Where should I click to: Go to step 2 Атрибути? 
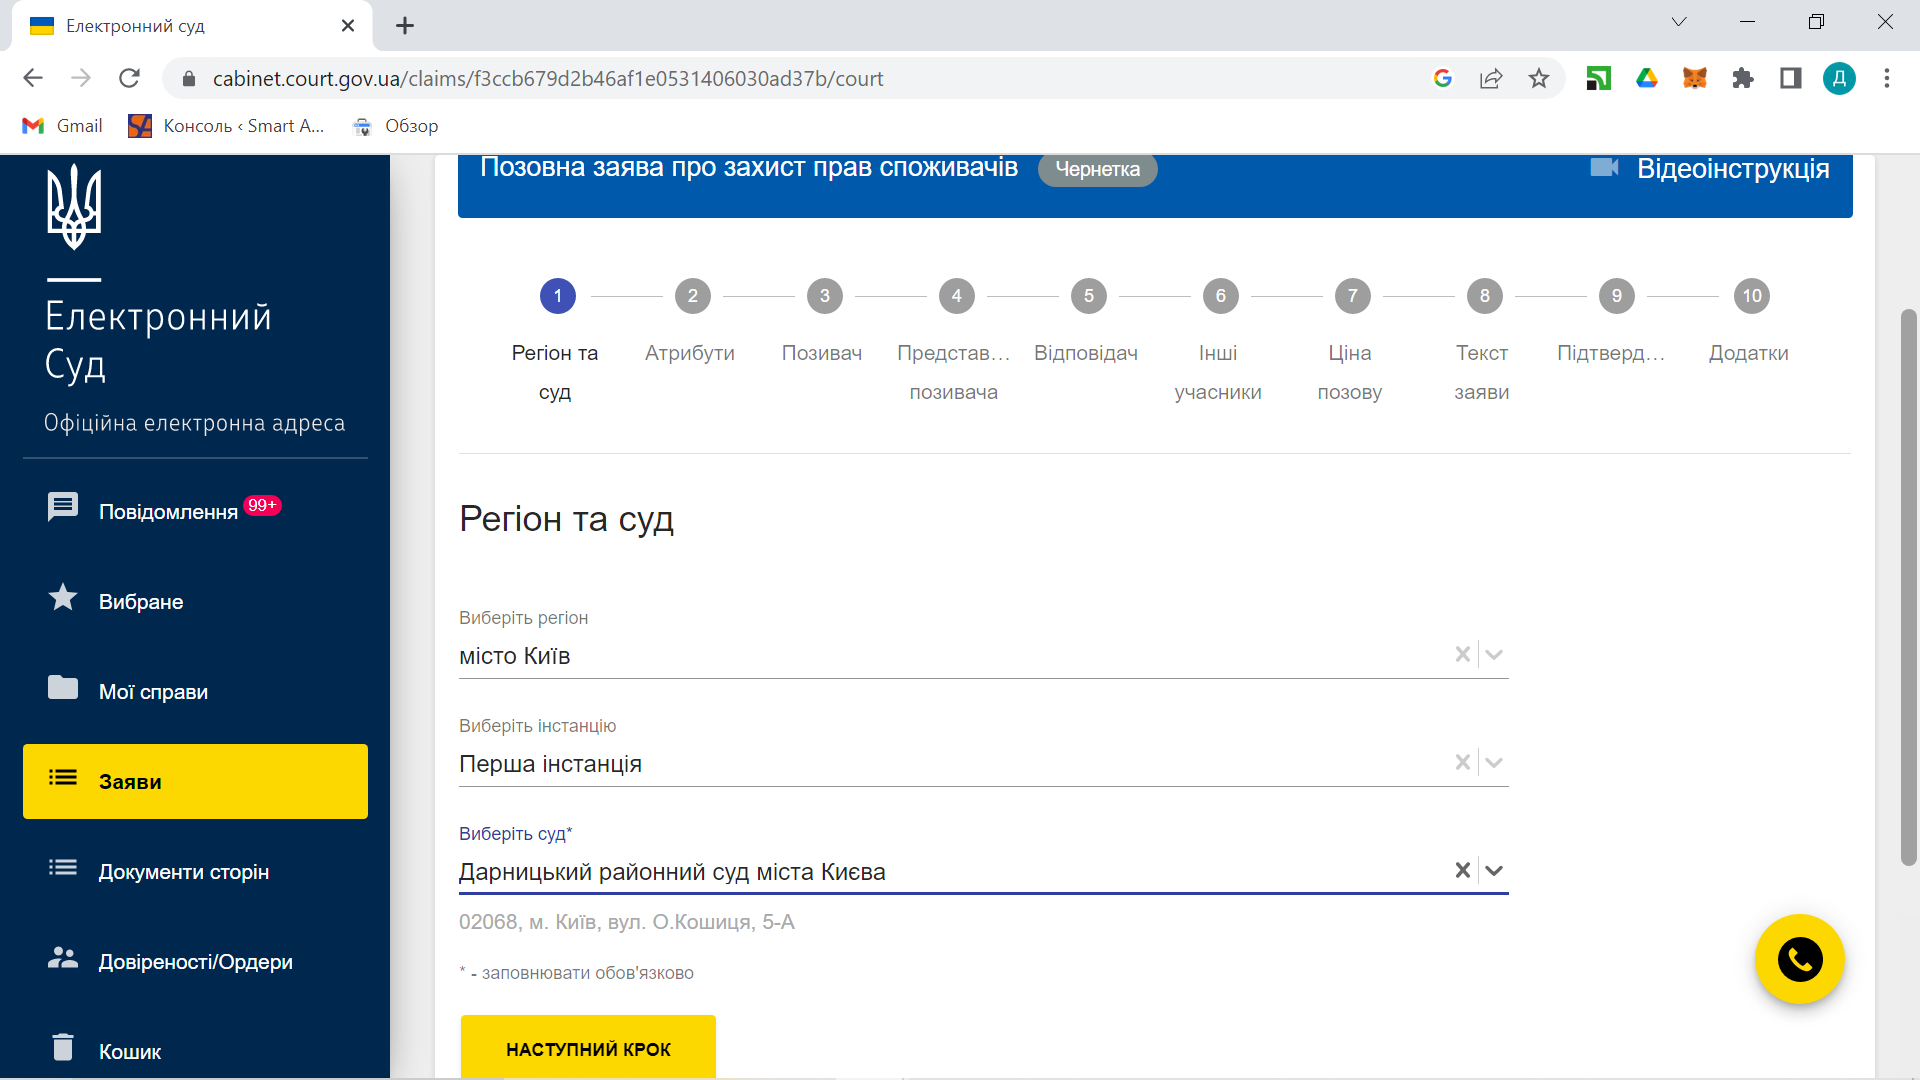692,296
